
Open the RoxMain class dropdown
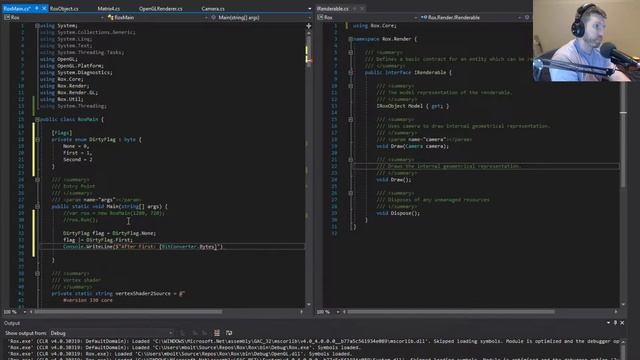158,18
